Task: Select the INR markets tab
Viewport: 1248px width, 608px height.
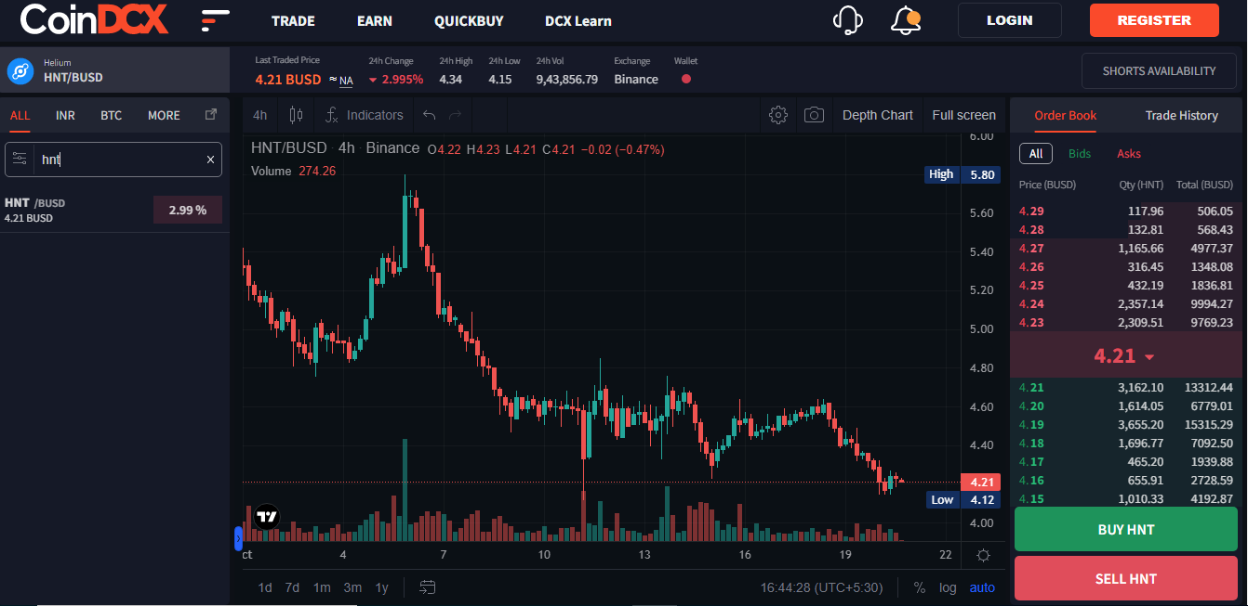Action: [65, 115]
